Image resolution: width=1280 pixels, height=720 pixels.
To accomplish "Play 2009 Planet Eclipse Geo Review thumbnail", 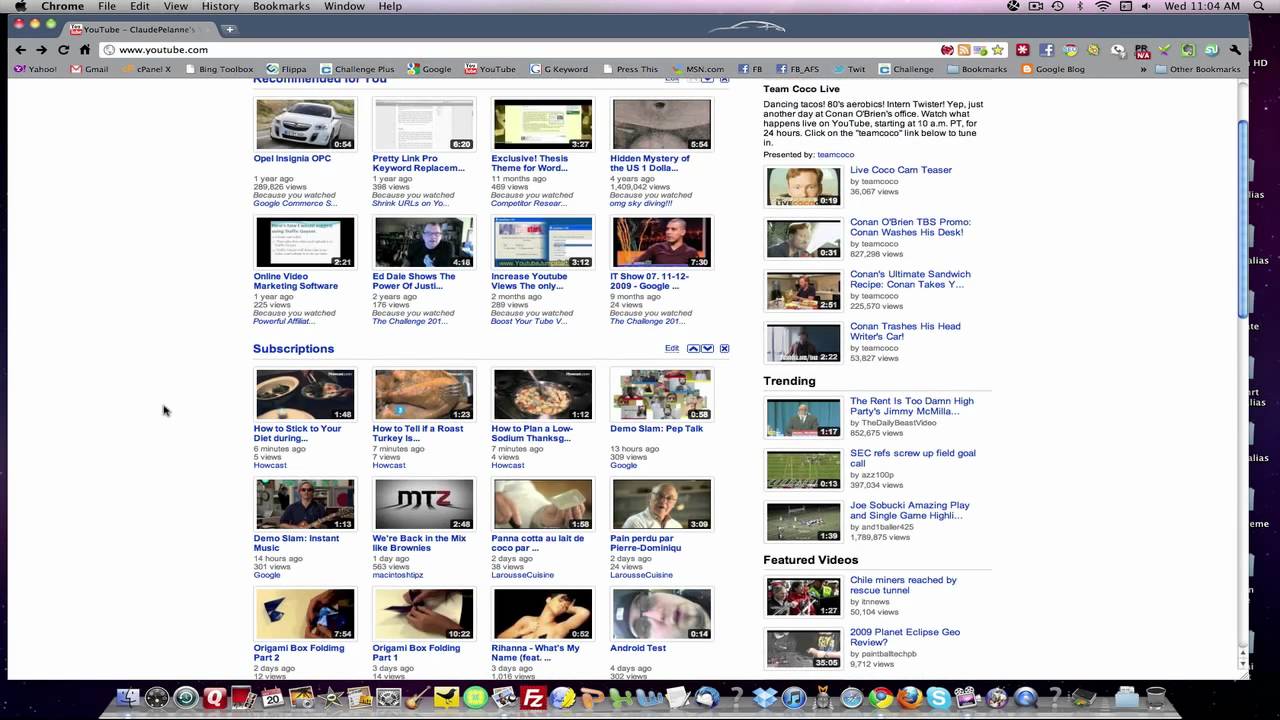I will 803,649.
